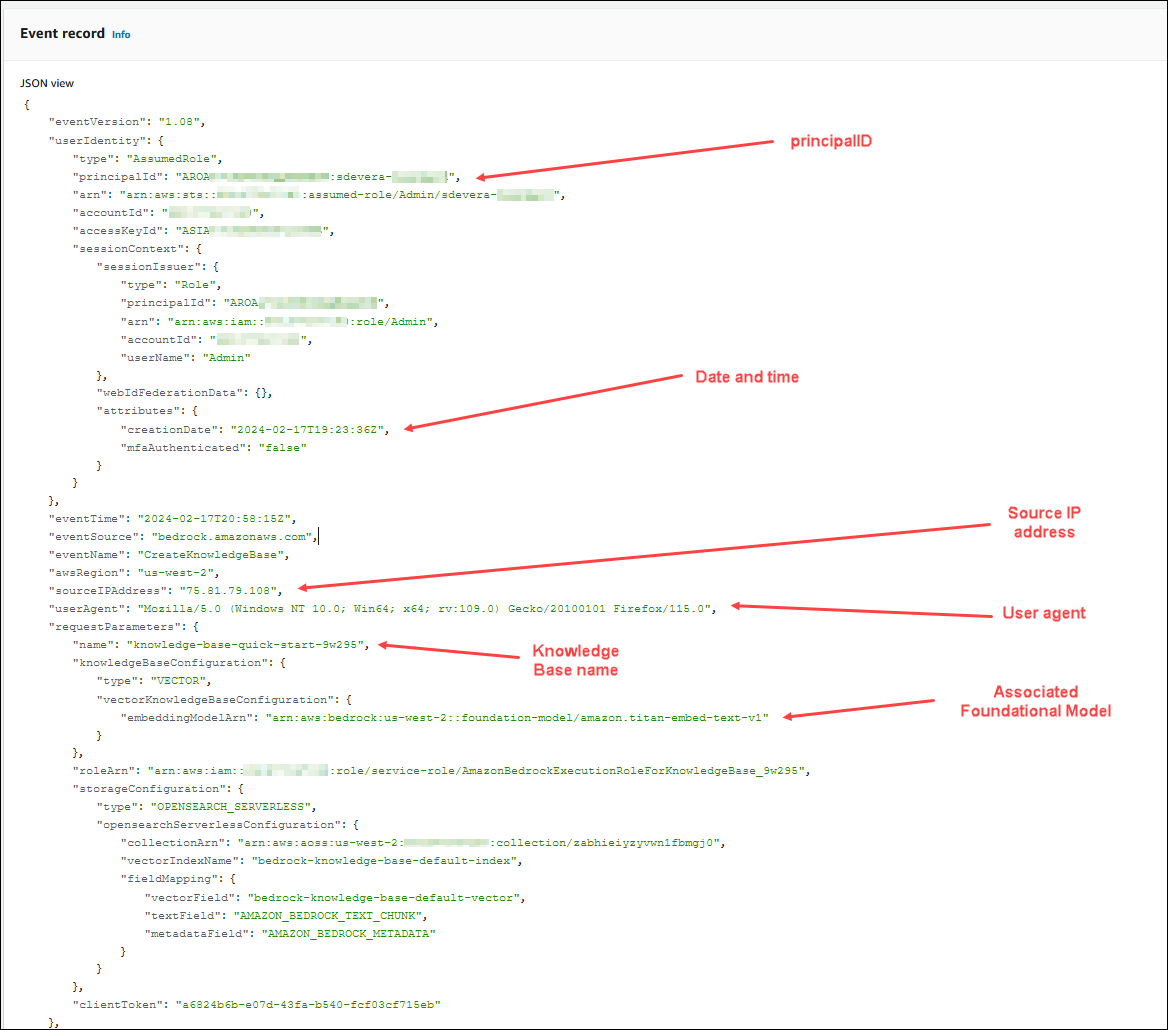Click the "JSON view" label

coord(47,83)
